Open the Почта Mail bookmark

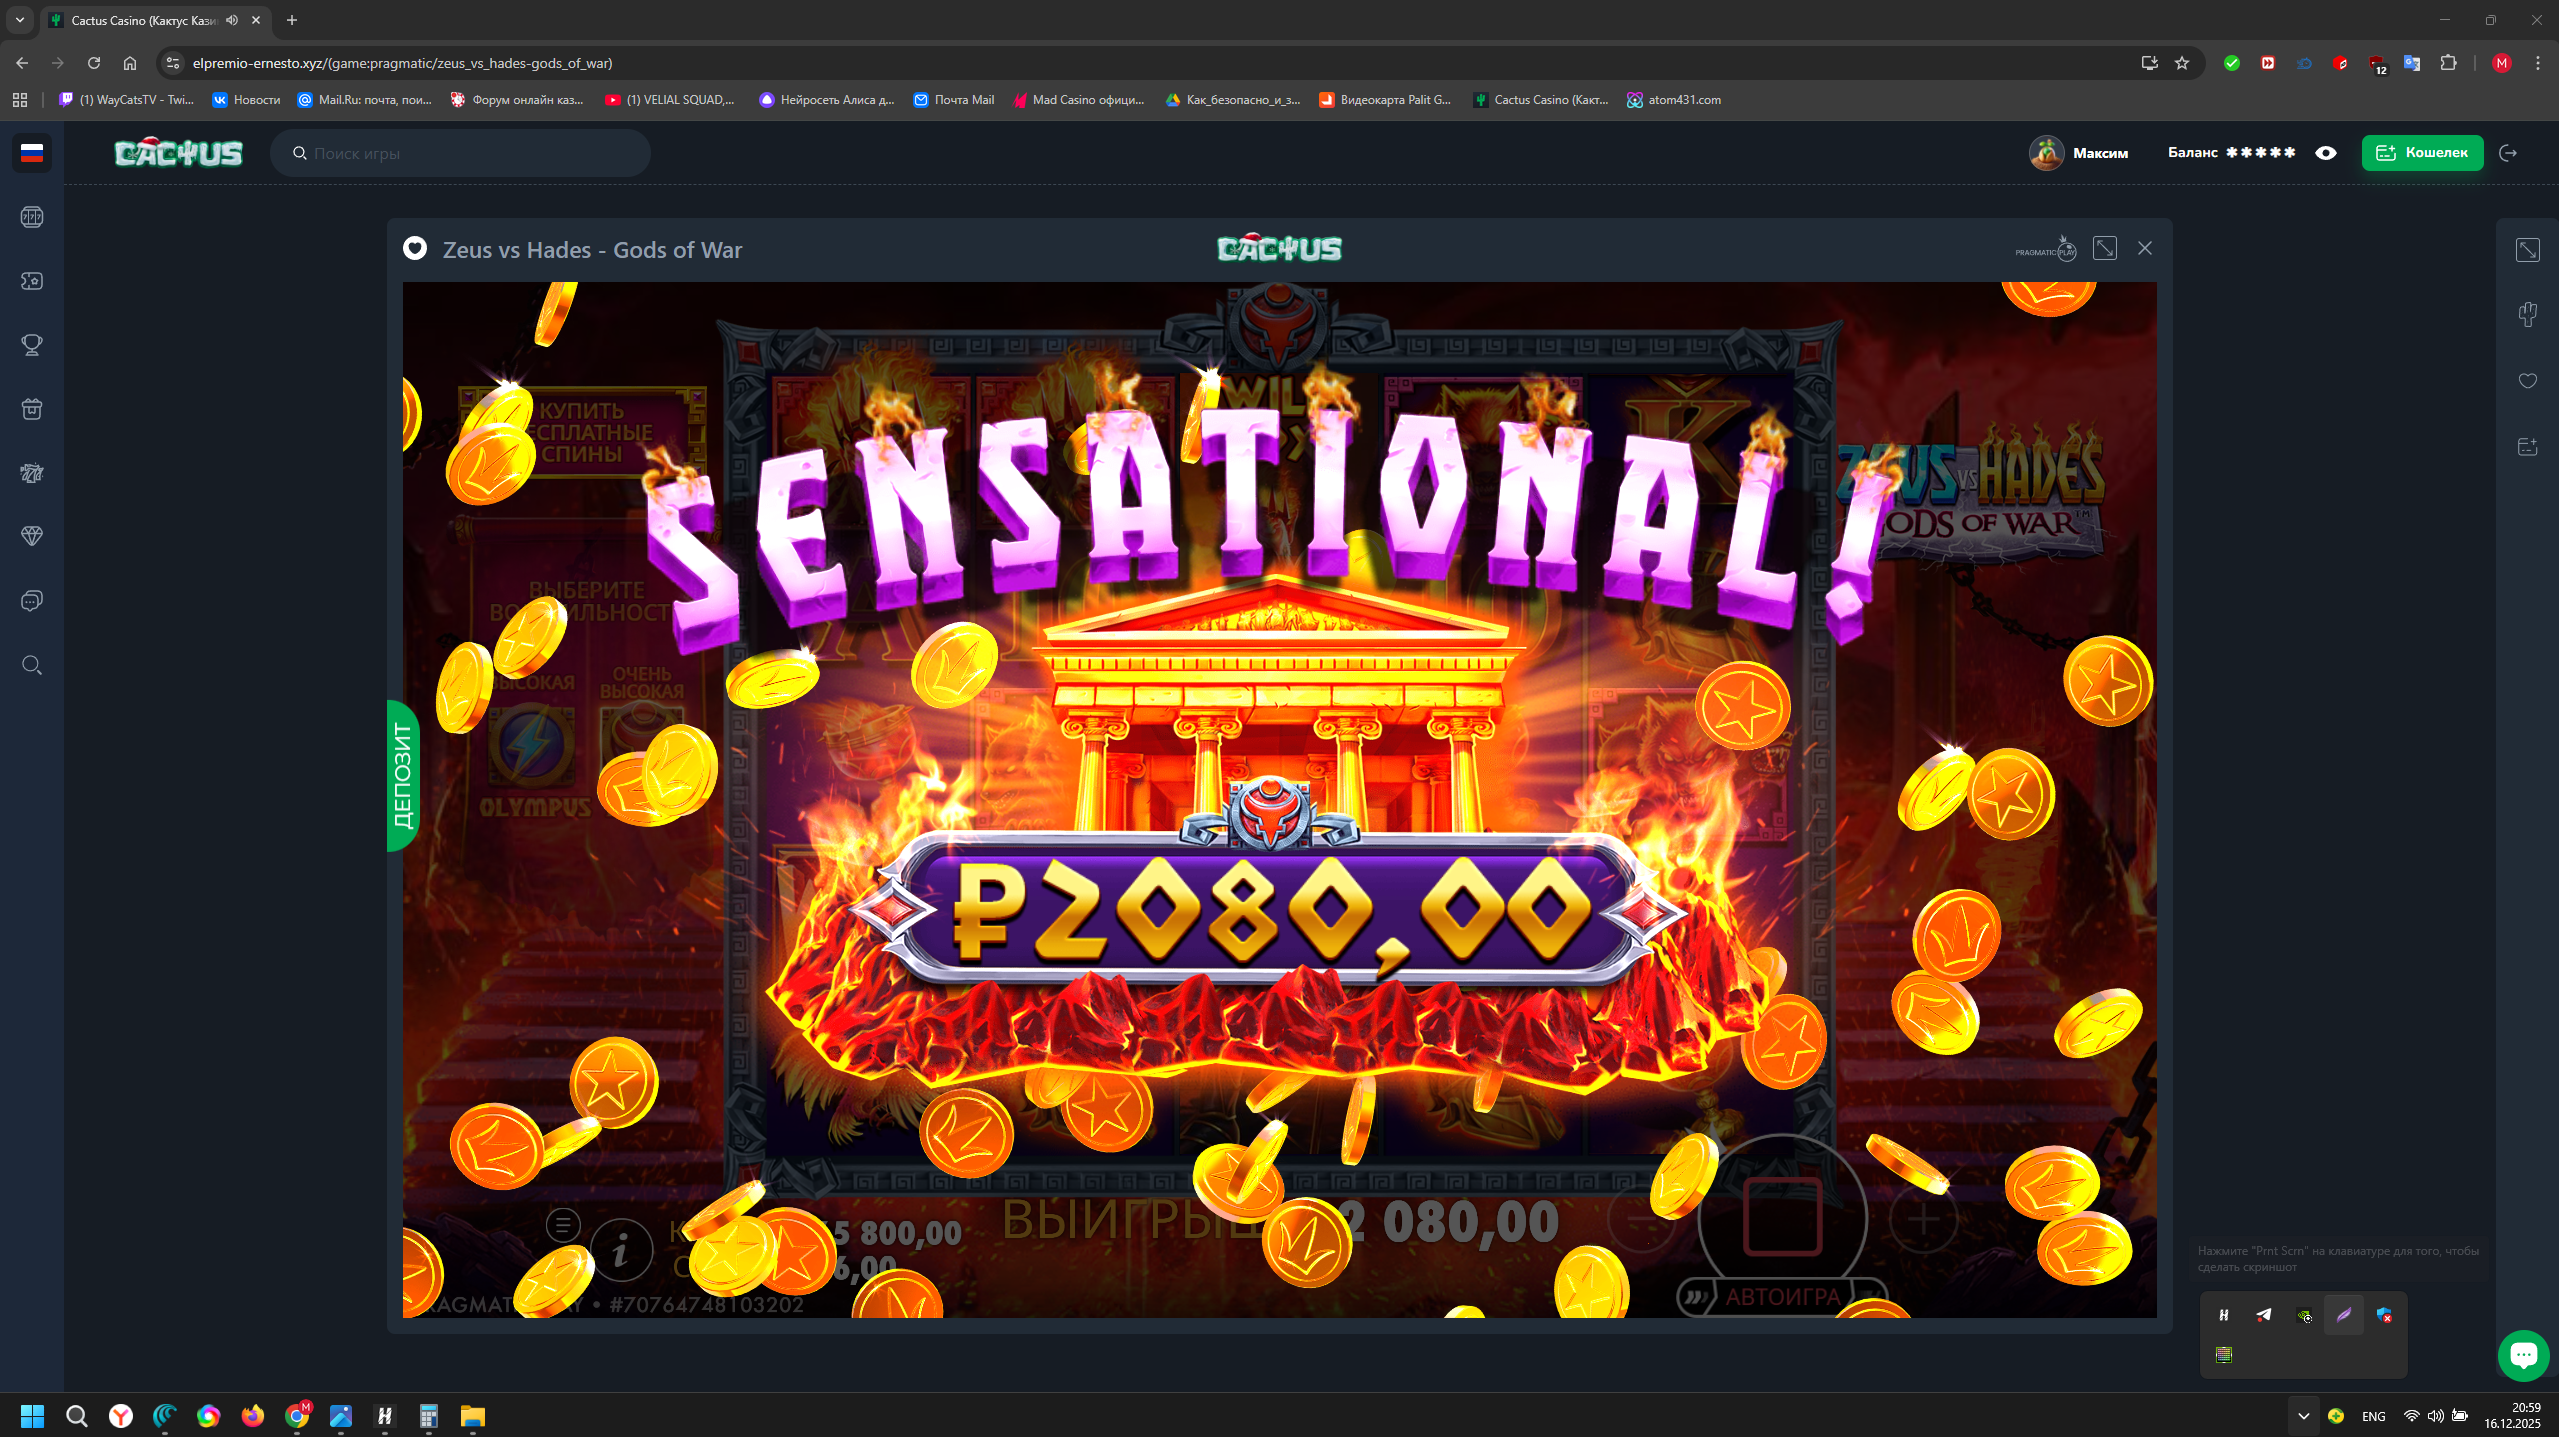(x=953, y=100)
